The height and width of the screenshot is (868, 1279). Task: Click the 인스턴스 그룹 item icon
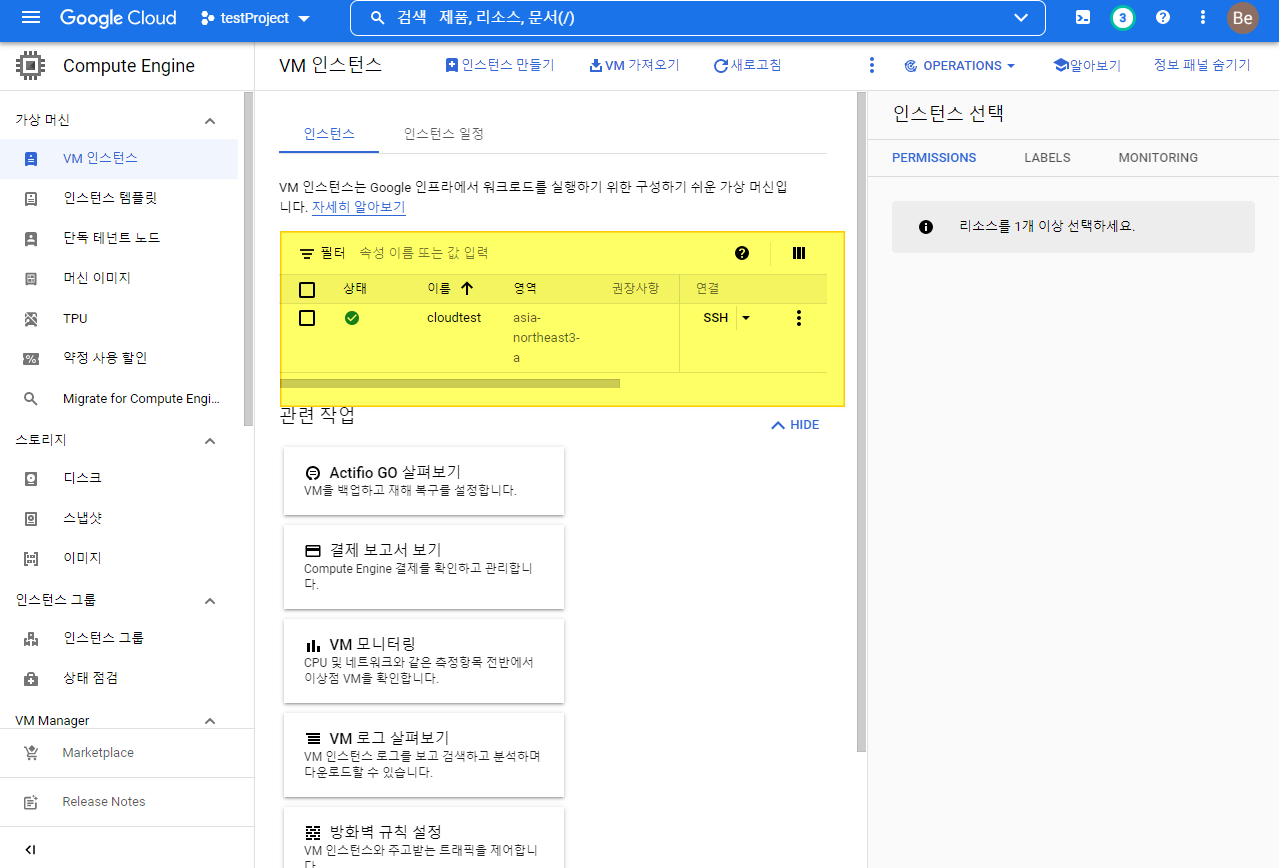[x=31, y=638]
